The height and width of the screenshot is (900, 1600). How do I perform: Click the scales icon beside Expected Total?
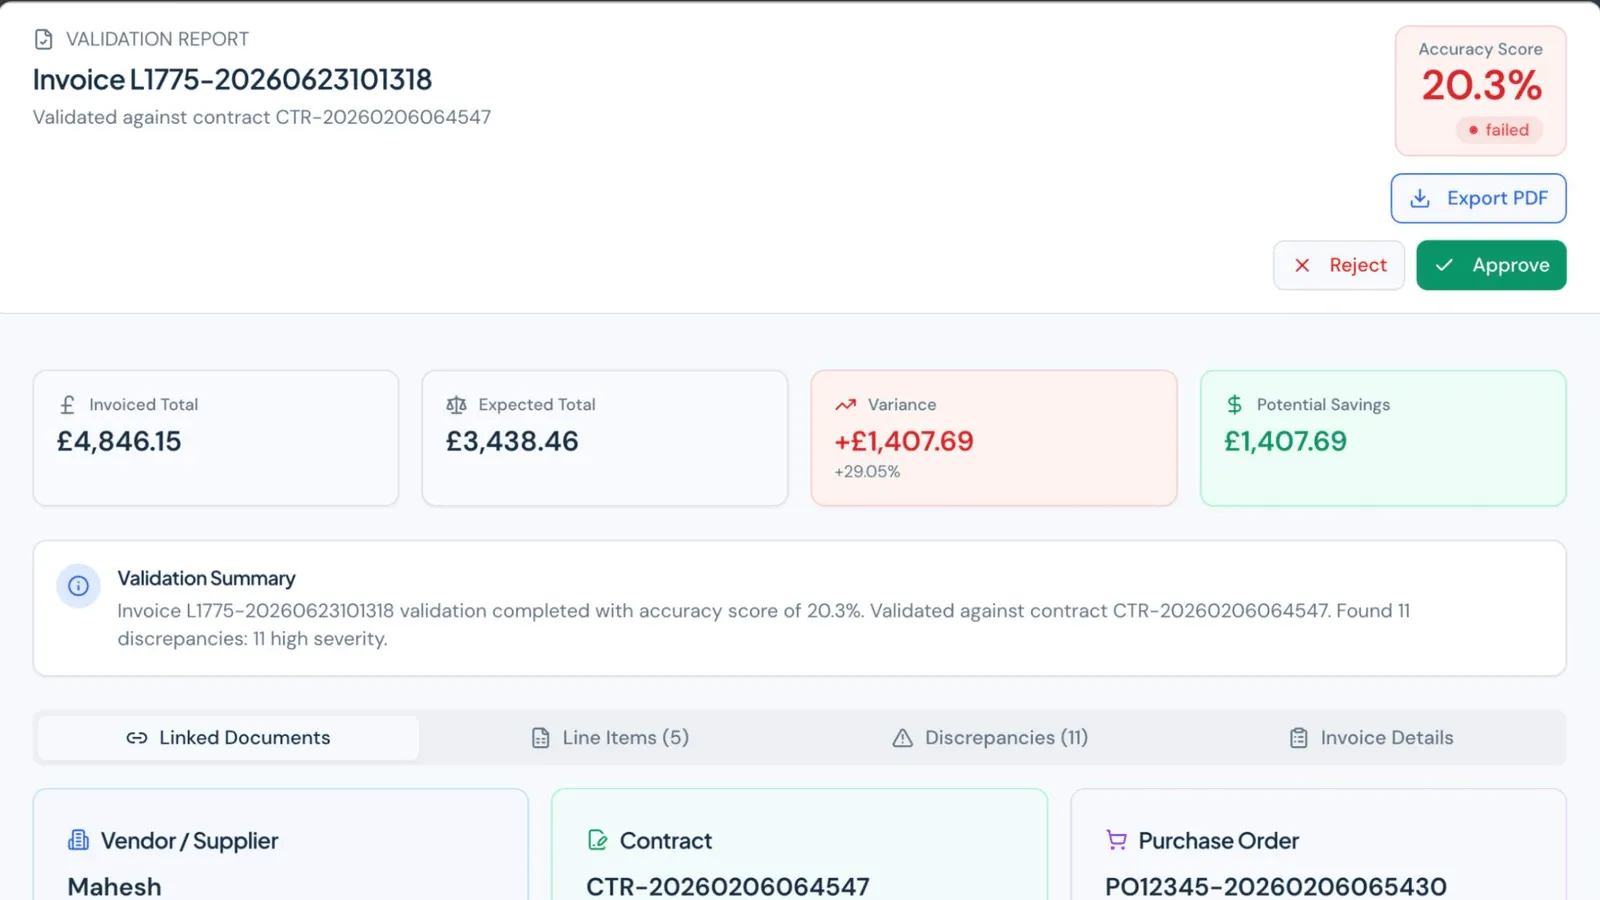(x=456, y=404)
